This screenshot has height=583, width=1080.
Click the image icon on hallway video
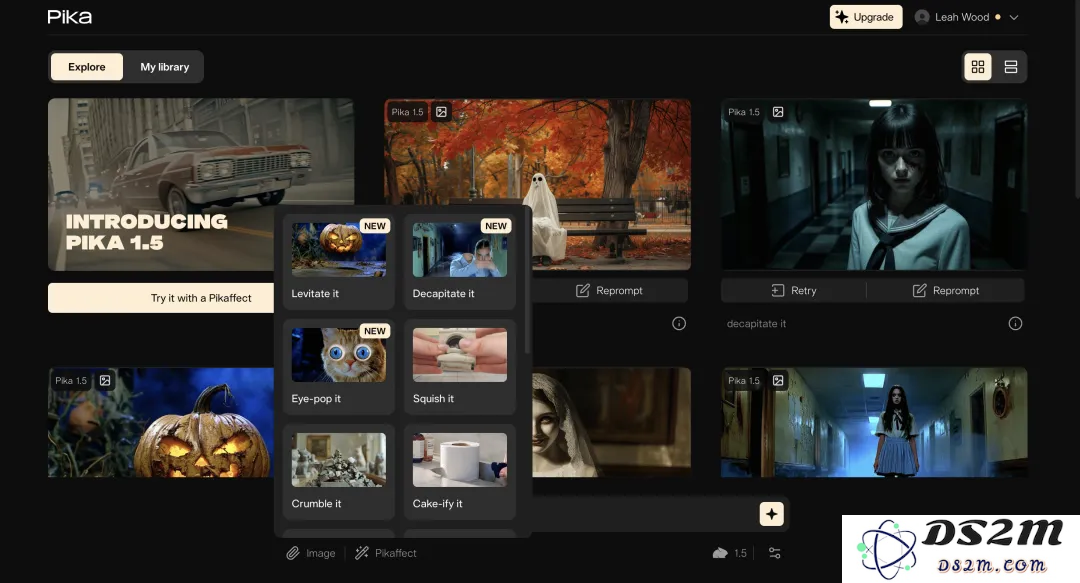778,380
